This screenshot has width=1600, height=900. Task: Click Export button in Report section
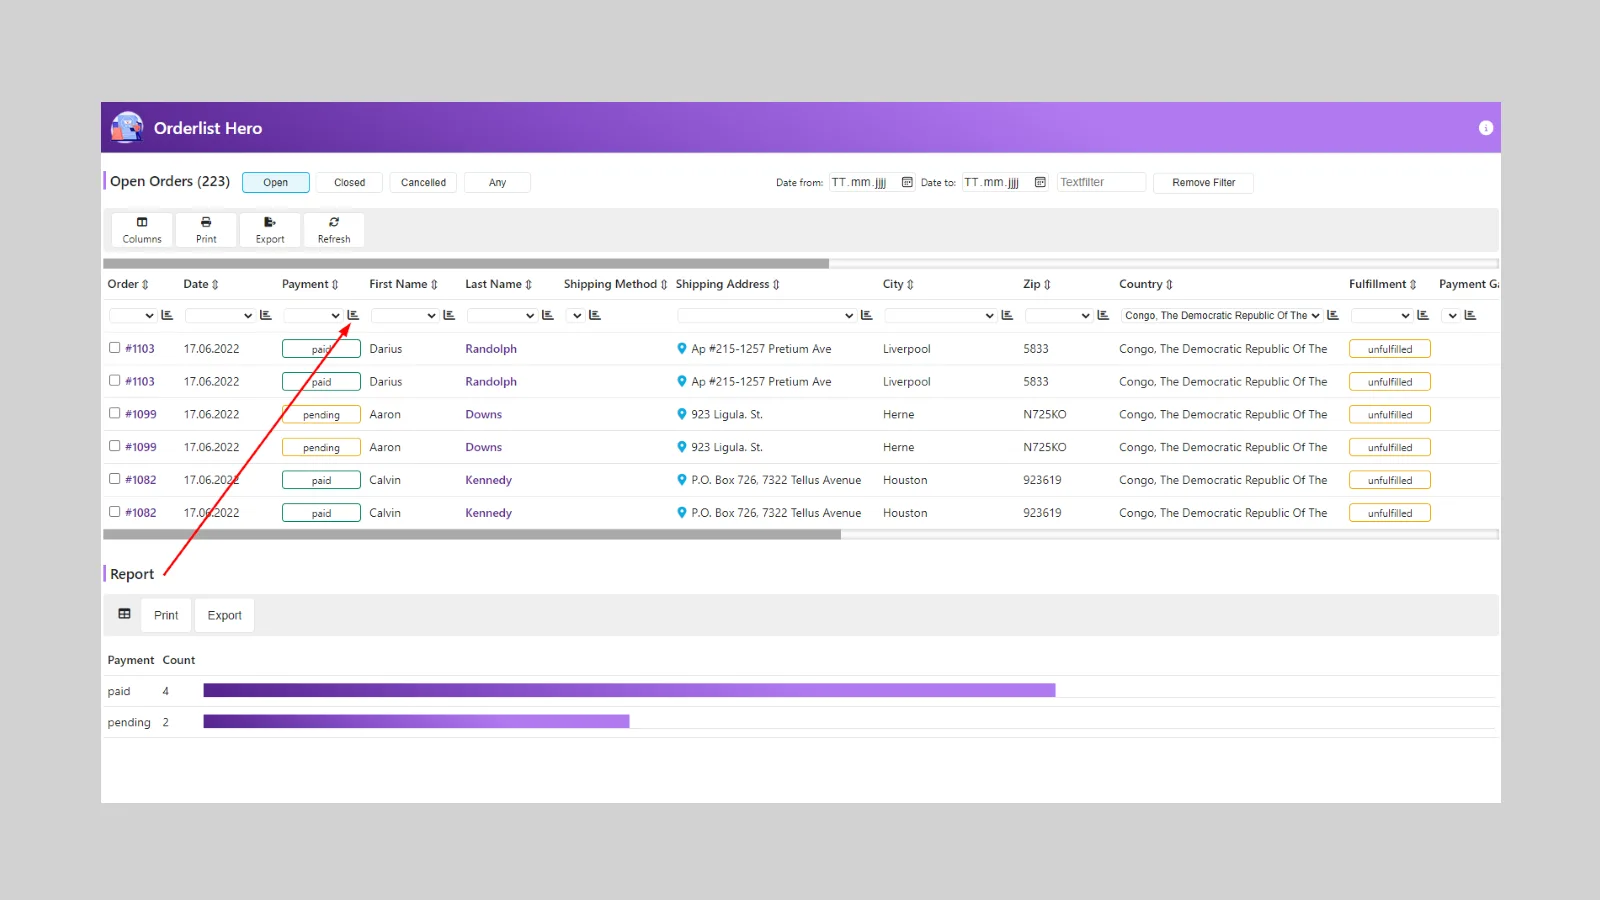pos(225,615)
